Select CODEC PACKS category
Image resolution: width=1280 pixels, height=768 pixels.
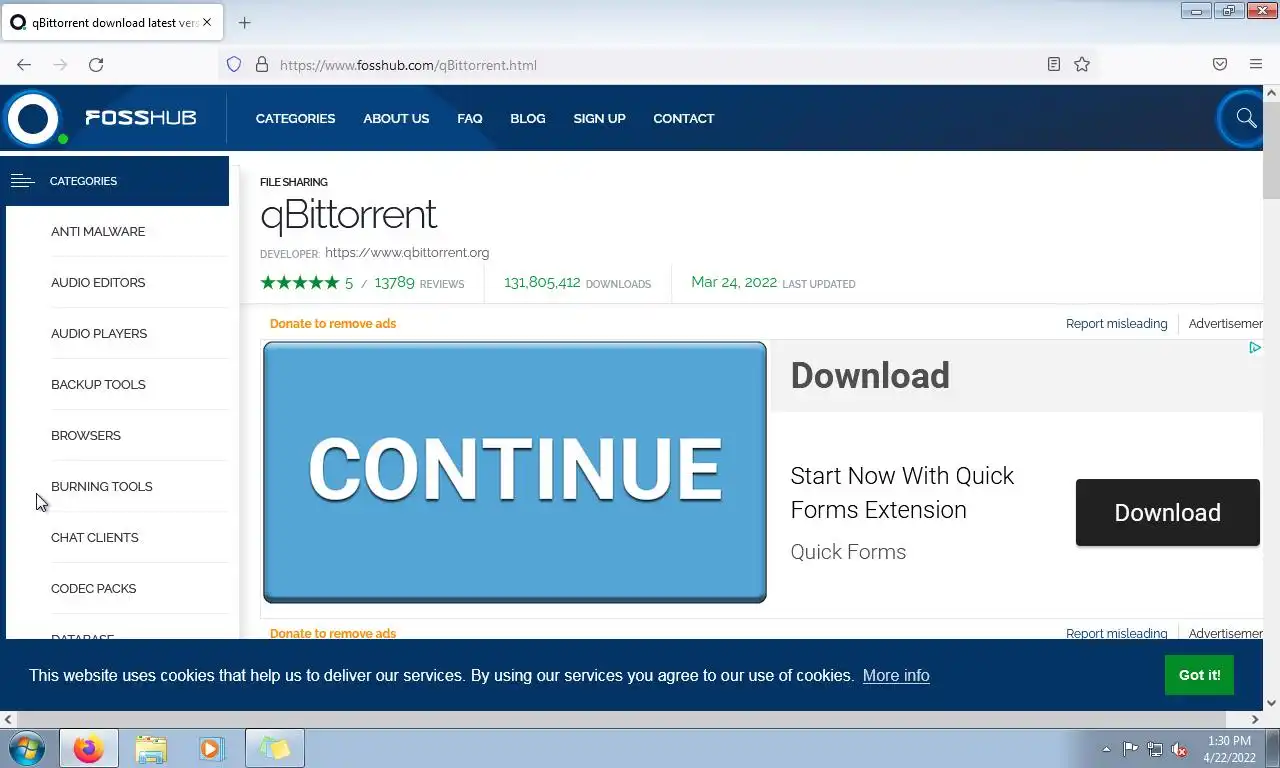94,588
